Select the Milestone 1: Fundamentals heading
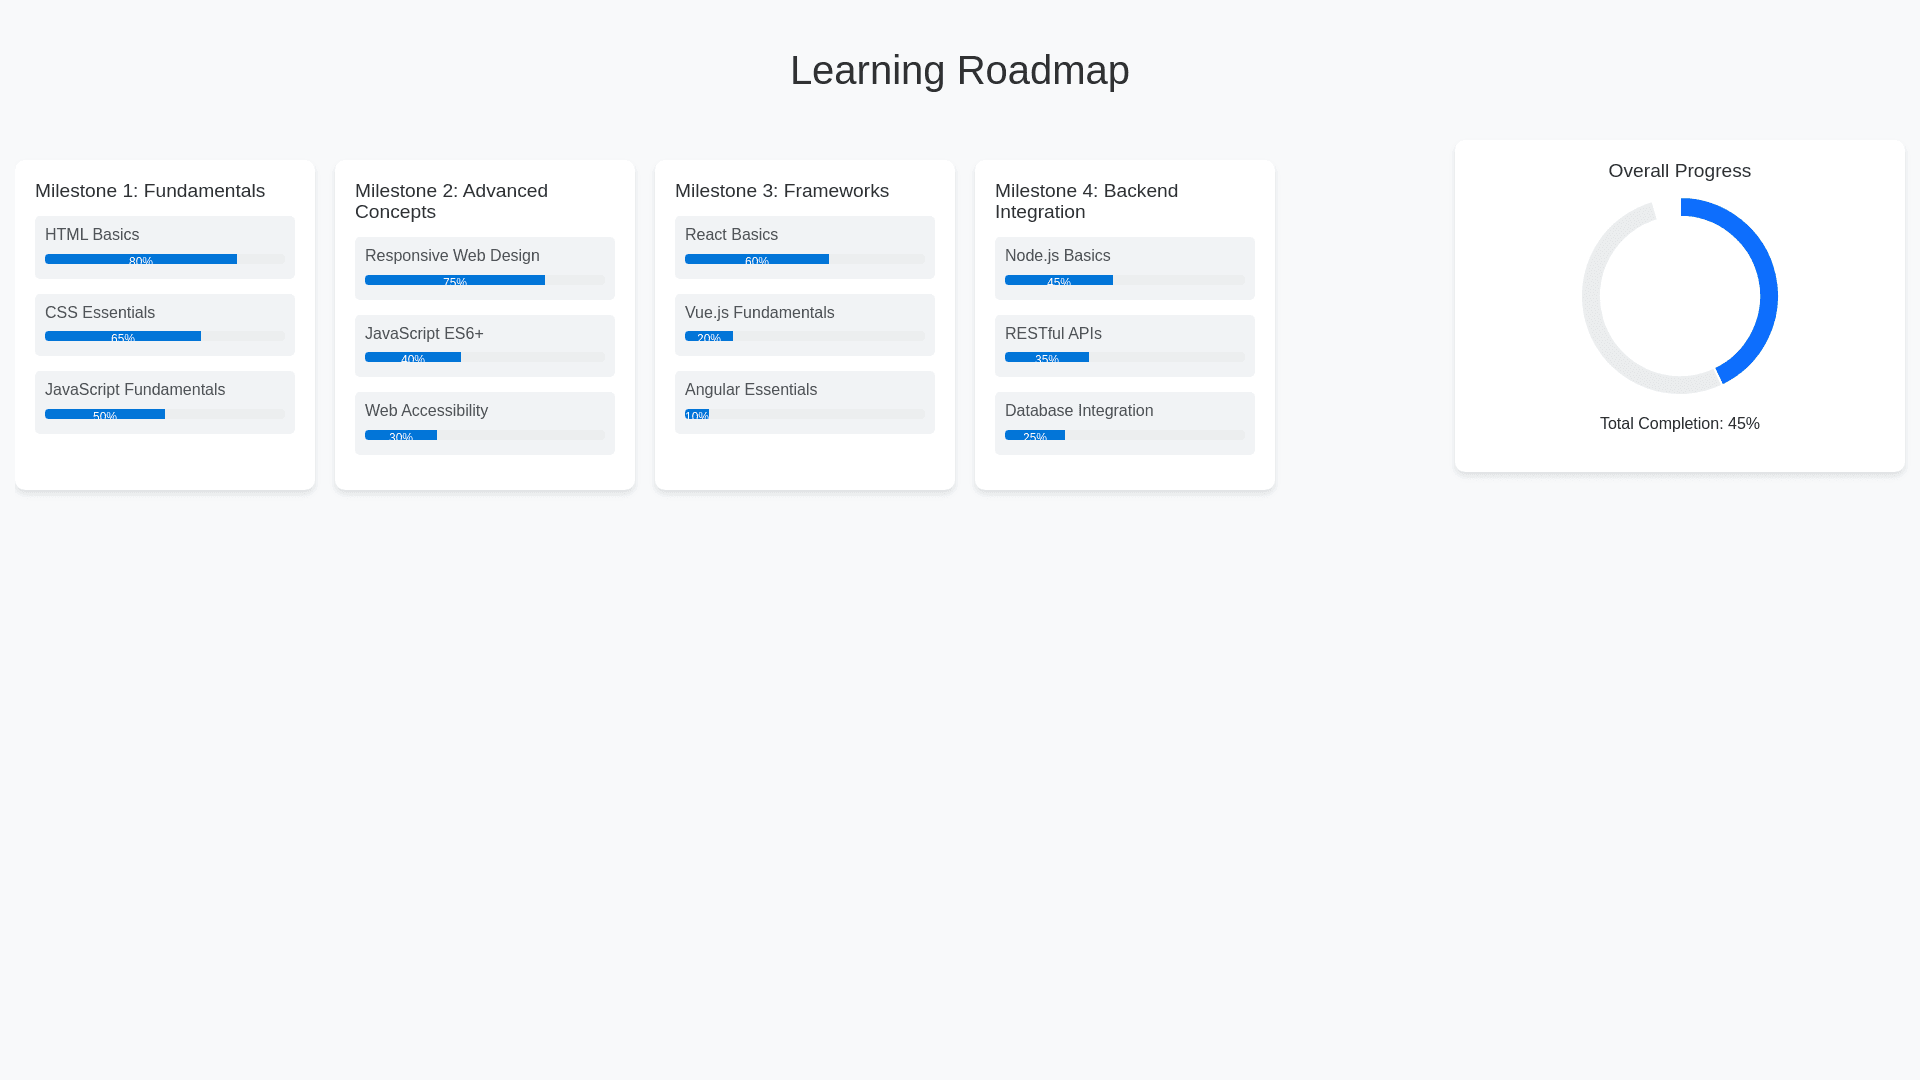1920x1080 pixels. click(x=150, y=191)
